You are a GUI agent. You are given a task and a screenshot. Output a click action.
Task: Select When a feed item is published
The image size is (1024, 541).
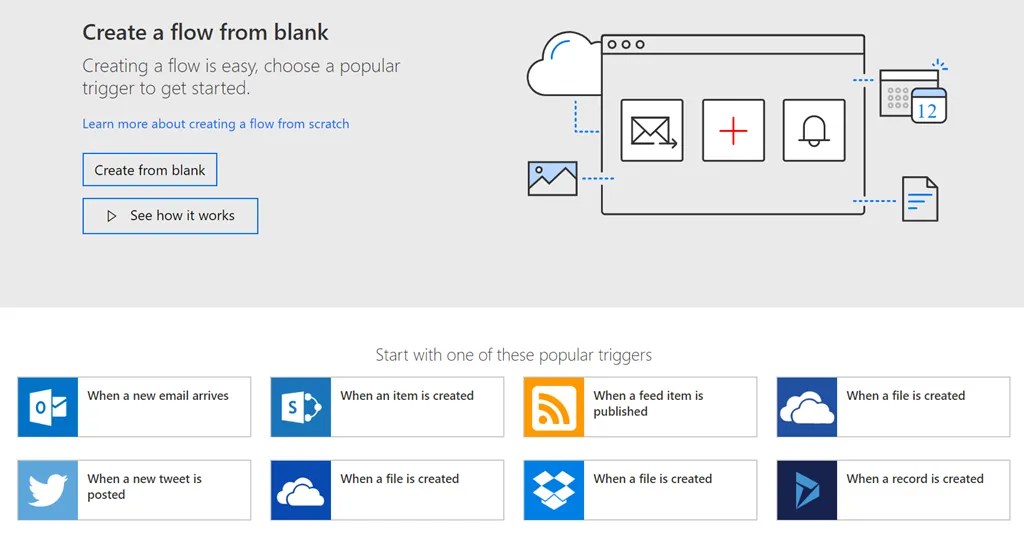point(640,406)
